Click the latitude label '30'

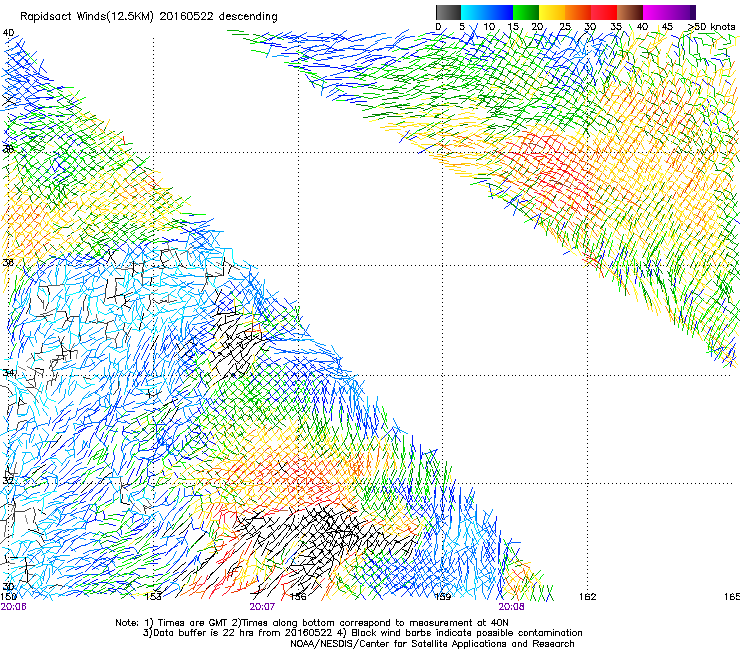tap(8, 587)
